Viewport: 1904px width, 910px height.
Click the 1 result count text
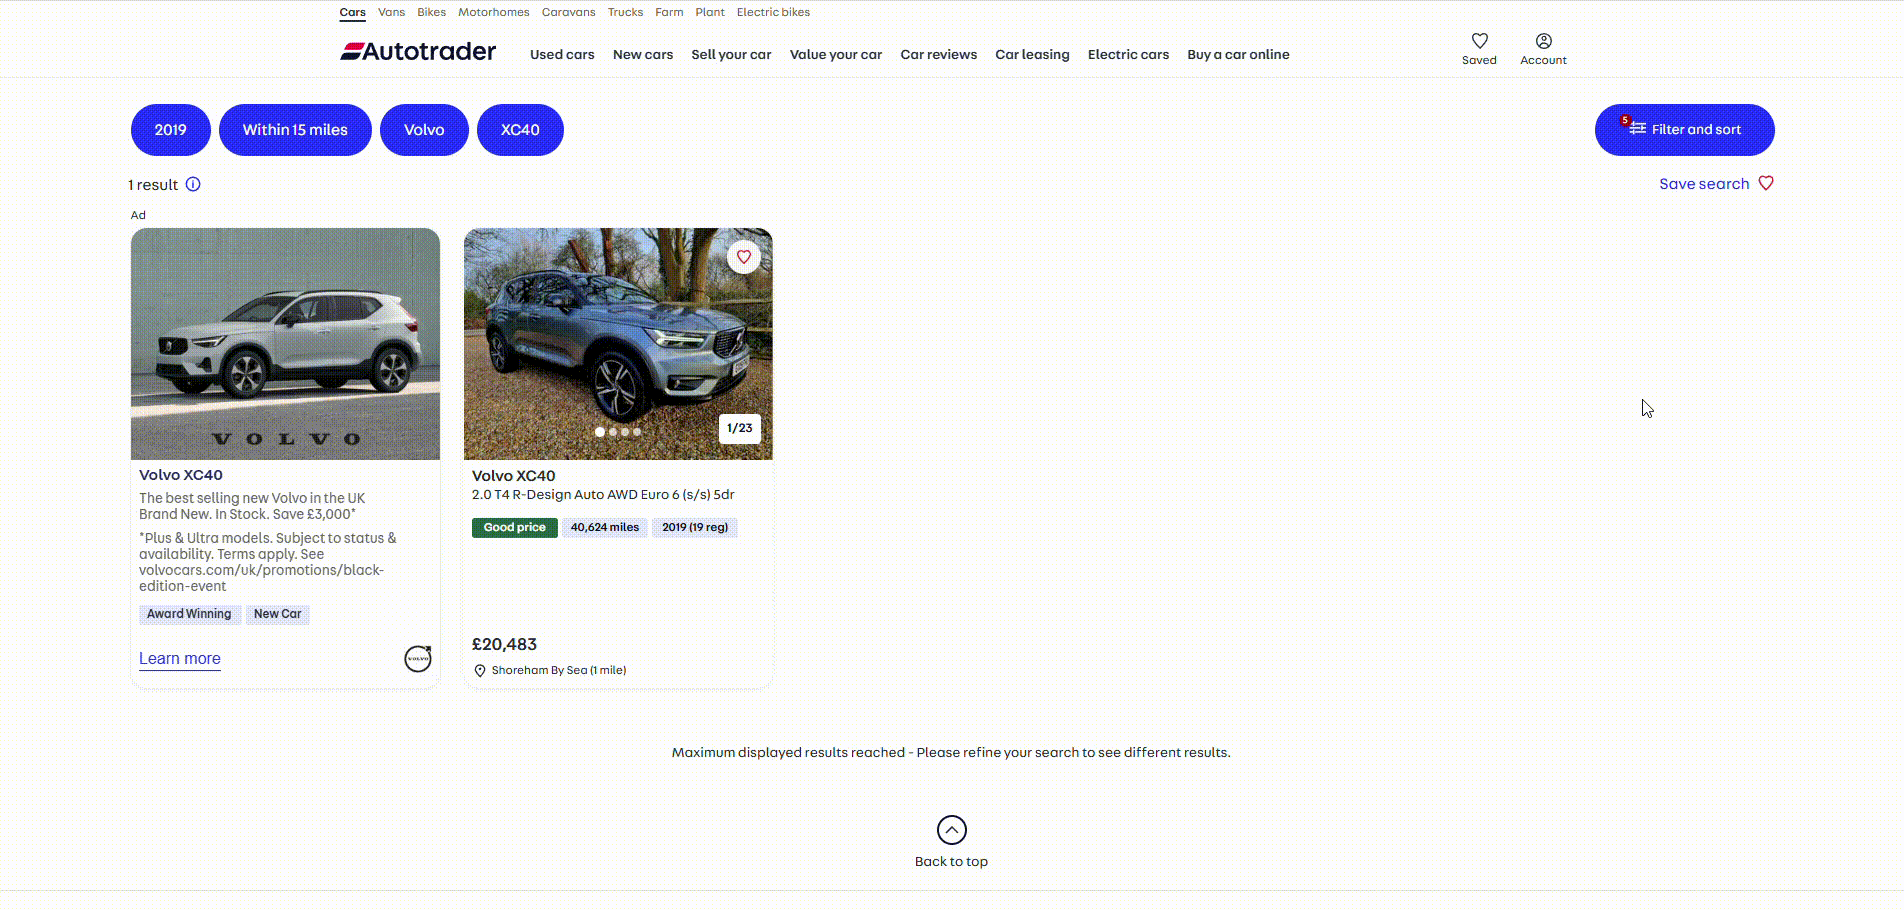[x=153, y=185]
